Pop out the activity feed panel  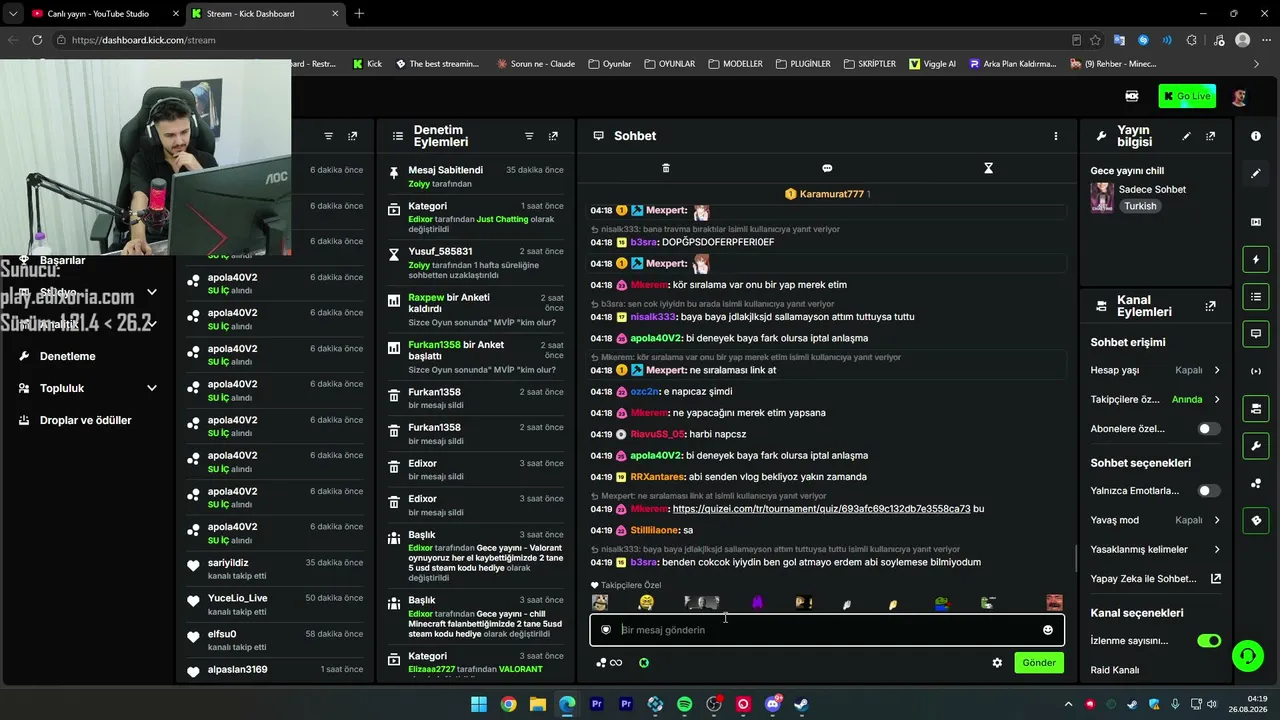(x=352, y=136)
